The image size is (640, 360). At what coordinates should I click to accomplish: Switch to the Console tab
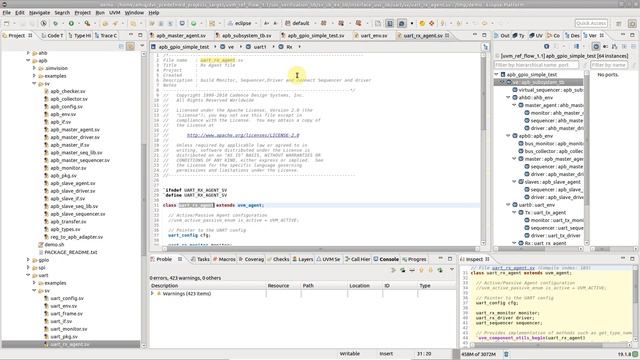pos(386,259)
